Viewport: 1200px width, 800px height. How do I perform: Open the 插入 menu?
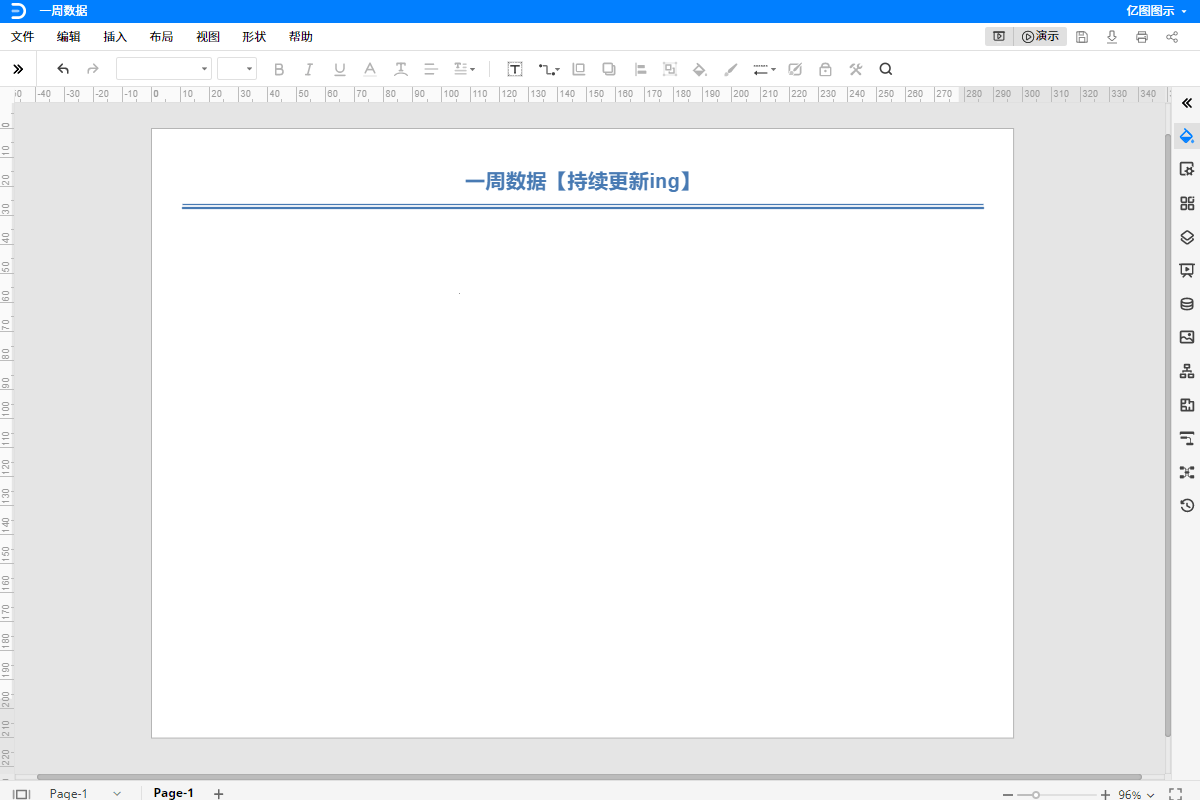[x=115, y=37]
